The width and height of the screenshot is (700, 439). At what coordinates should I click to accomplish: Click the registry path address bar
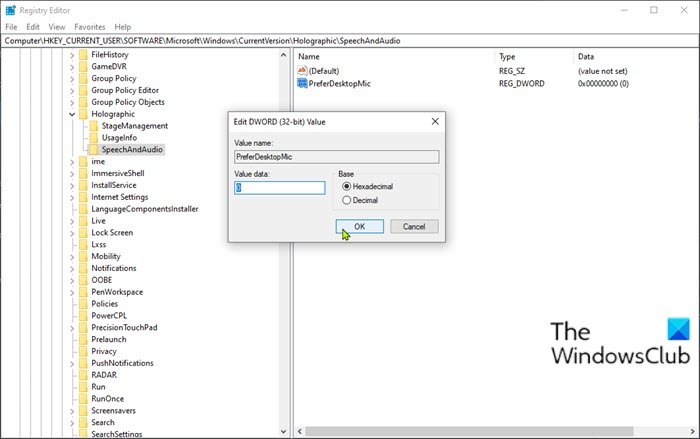pyautogui.click(x=350, y=41)
